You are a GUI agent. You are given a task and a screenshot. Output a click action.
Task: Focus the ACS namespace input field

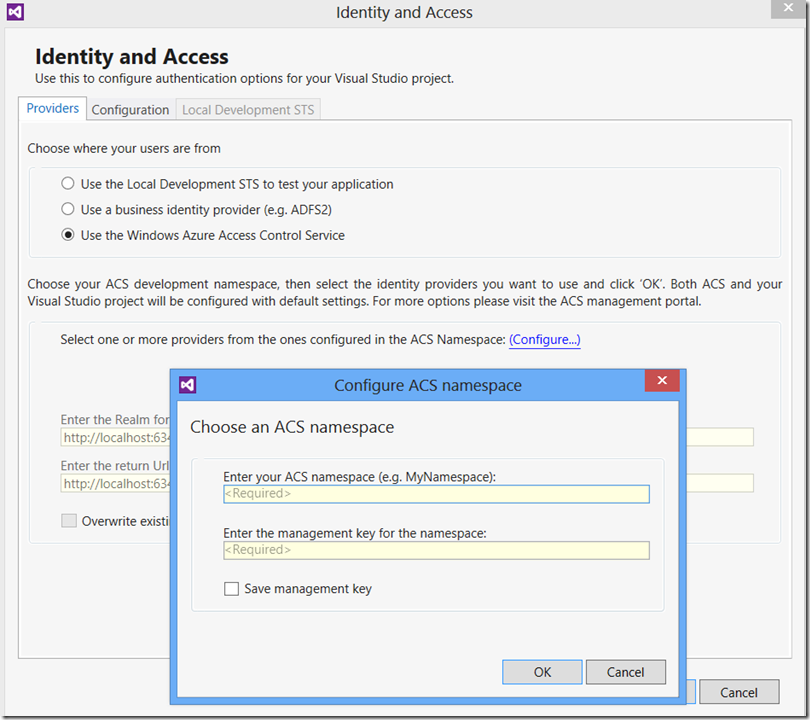pyautogui.click(x=437, y=494)
